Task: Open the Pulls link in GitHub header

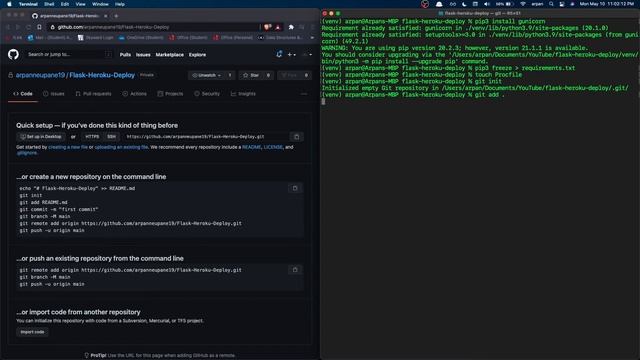Action: click(x=125, y=55)
